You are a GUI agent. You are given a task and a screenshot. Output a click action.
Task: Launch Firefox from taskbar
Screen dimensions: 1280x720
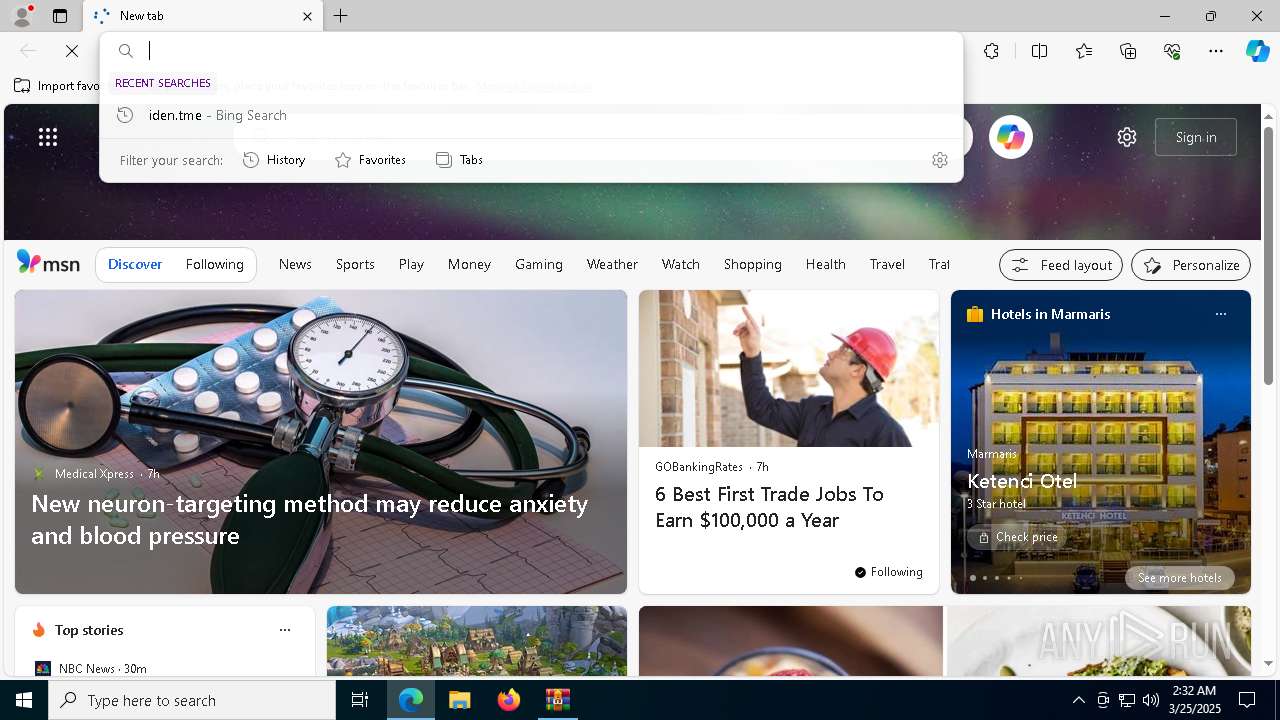point(509,700)
